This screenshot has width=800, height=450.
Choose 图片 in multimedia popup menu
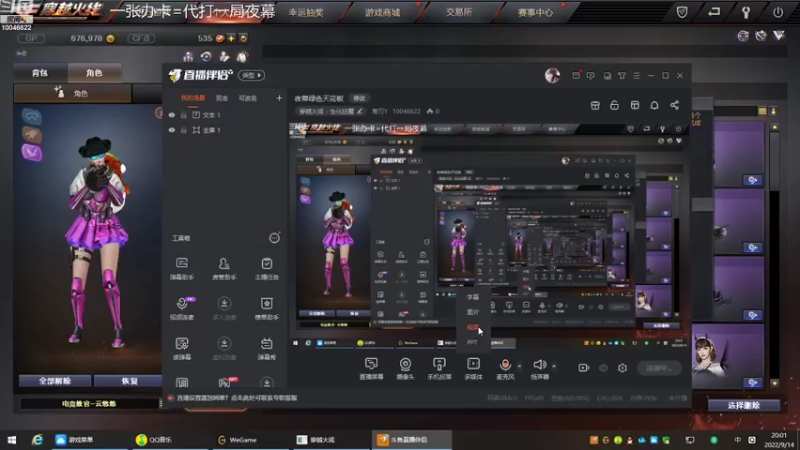coord(472,312)
